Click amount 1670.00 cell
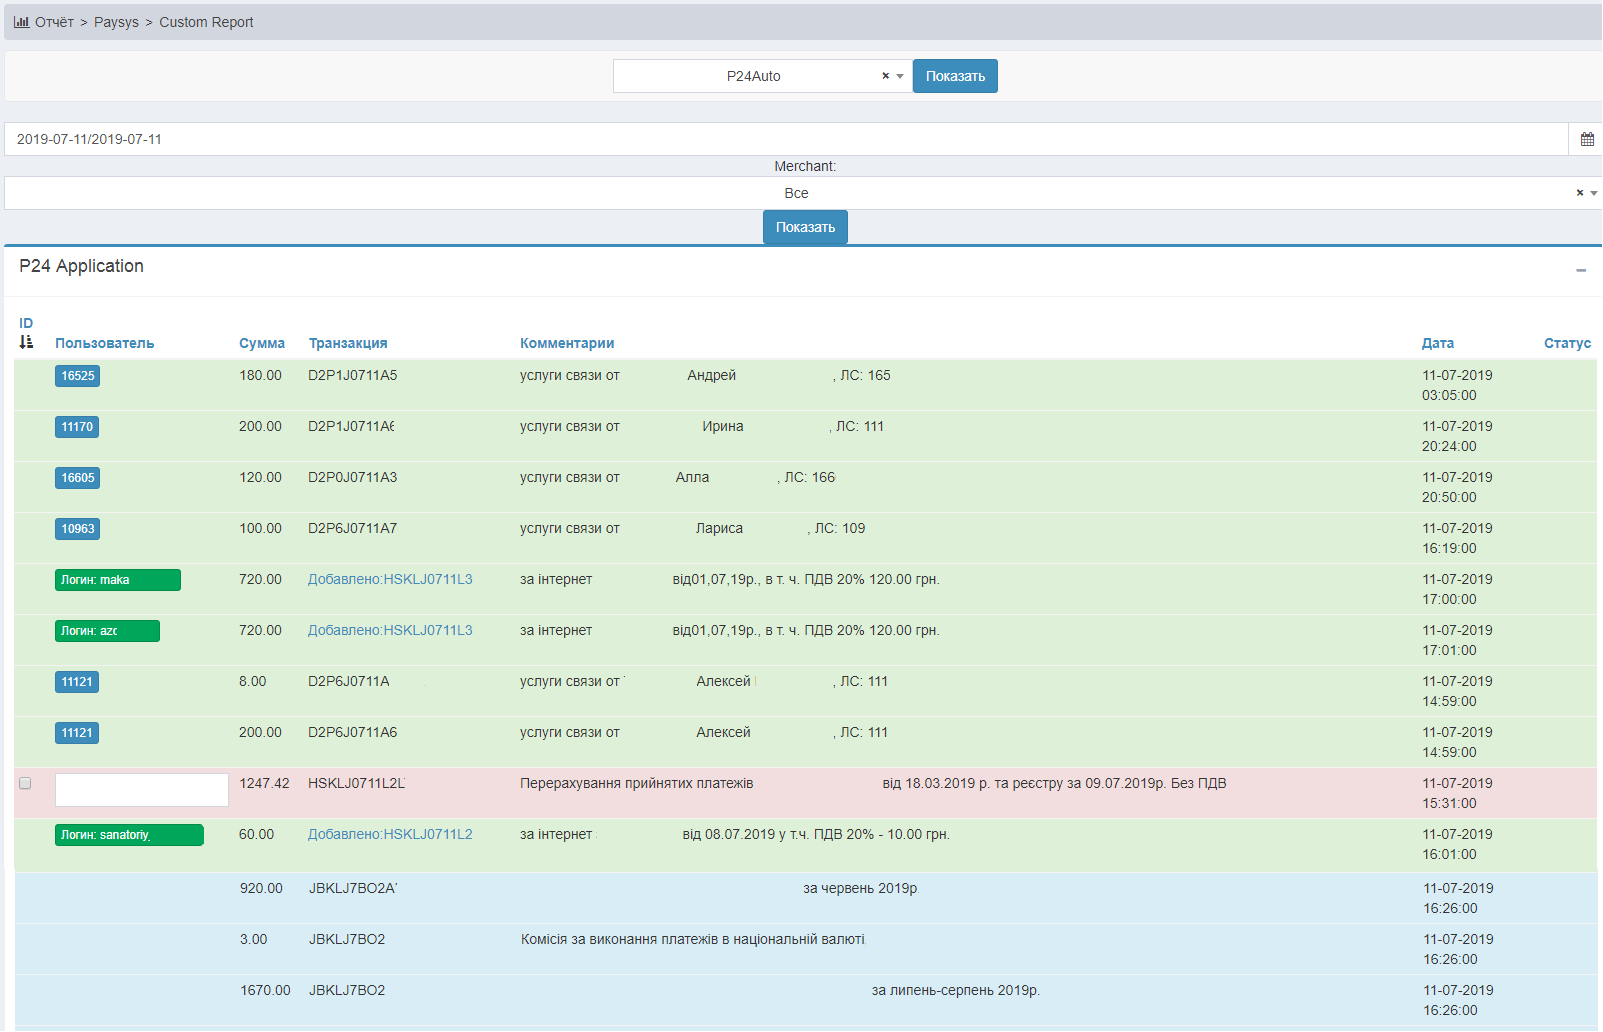The image size is (1603, 1032). (265, 990)
